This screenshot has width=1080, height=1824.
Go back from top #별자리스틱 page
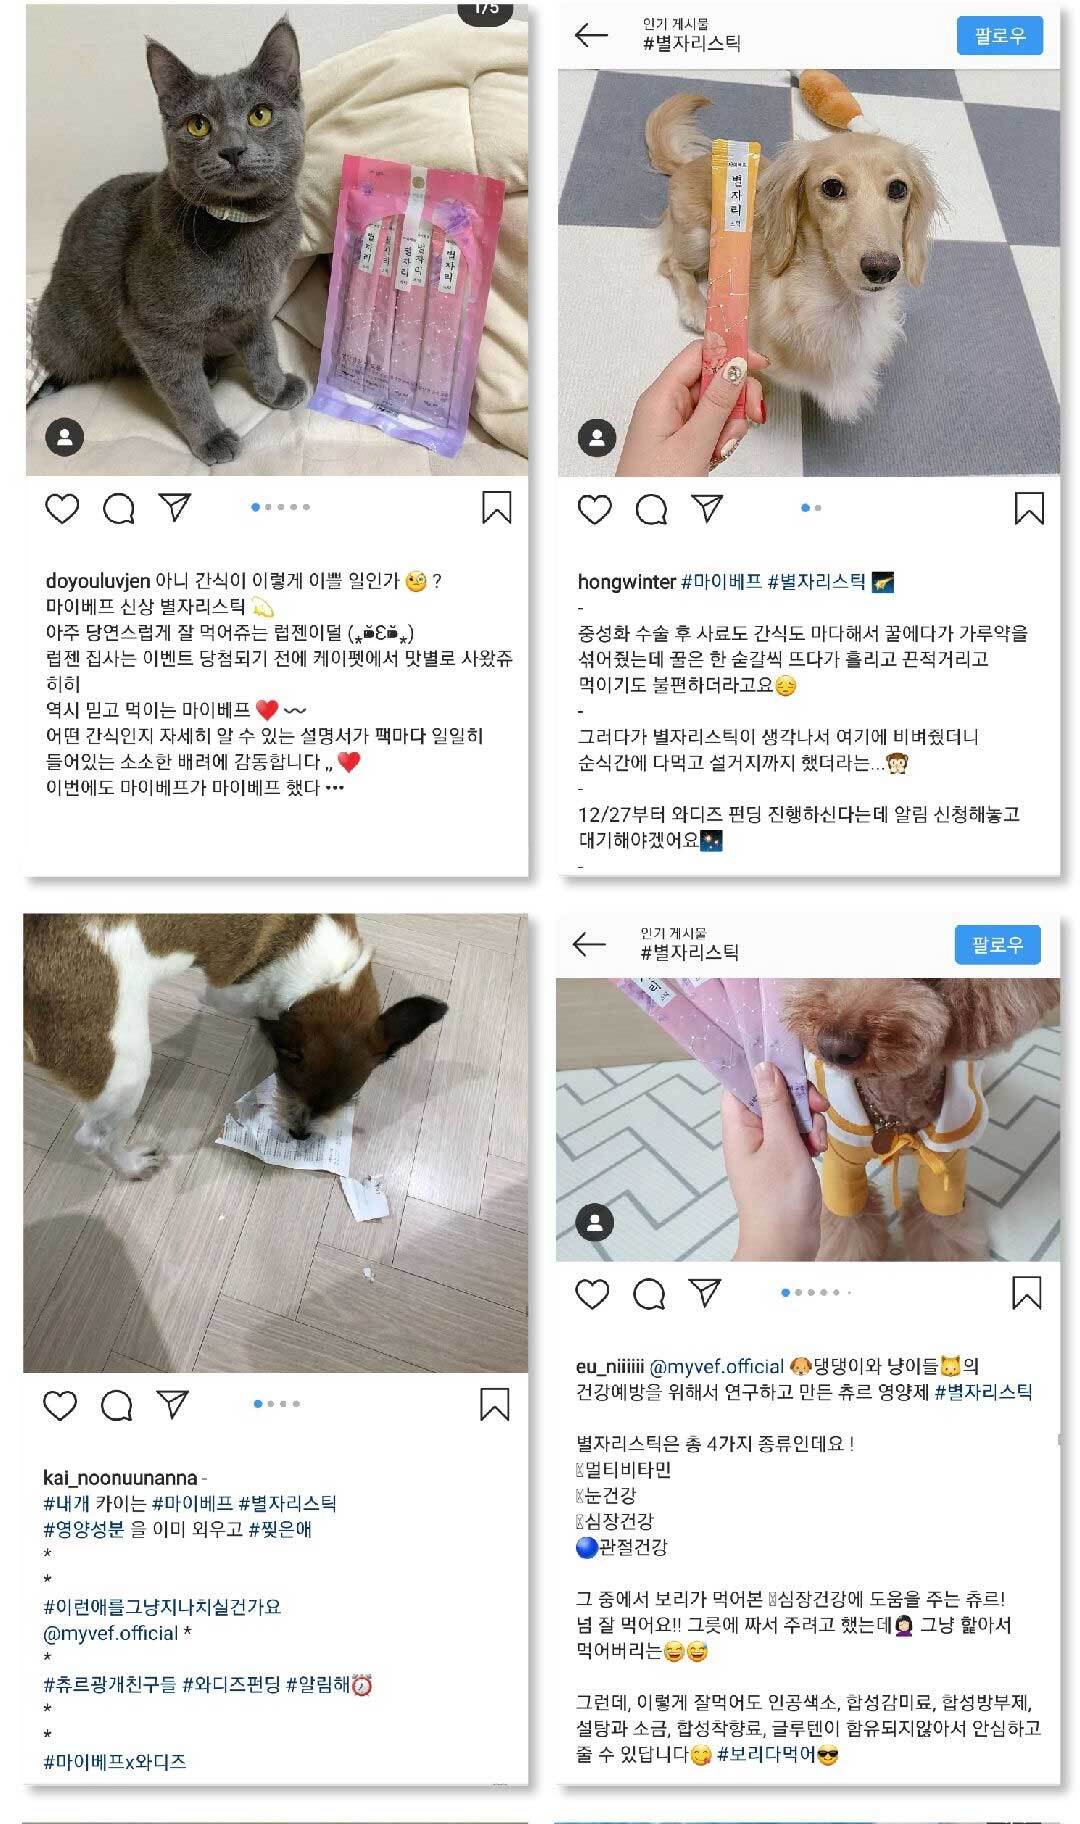[591, 36]
